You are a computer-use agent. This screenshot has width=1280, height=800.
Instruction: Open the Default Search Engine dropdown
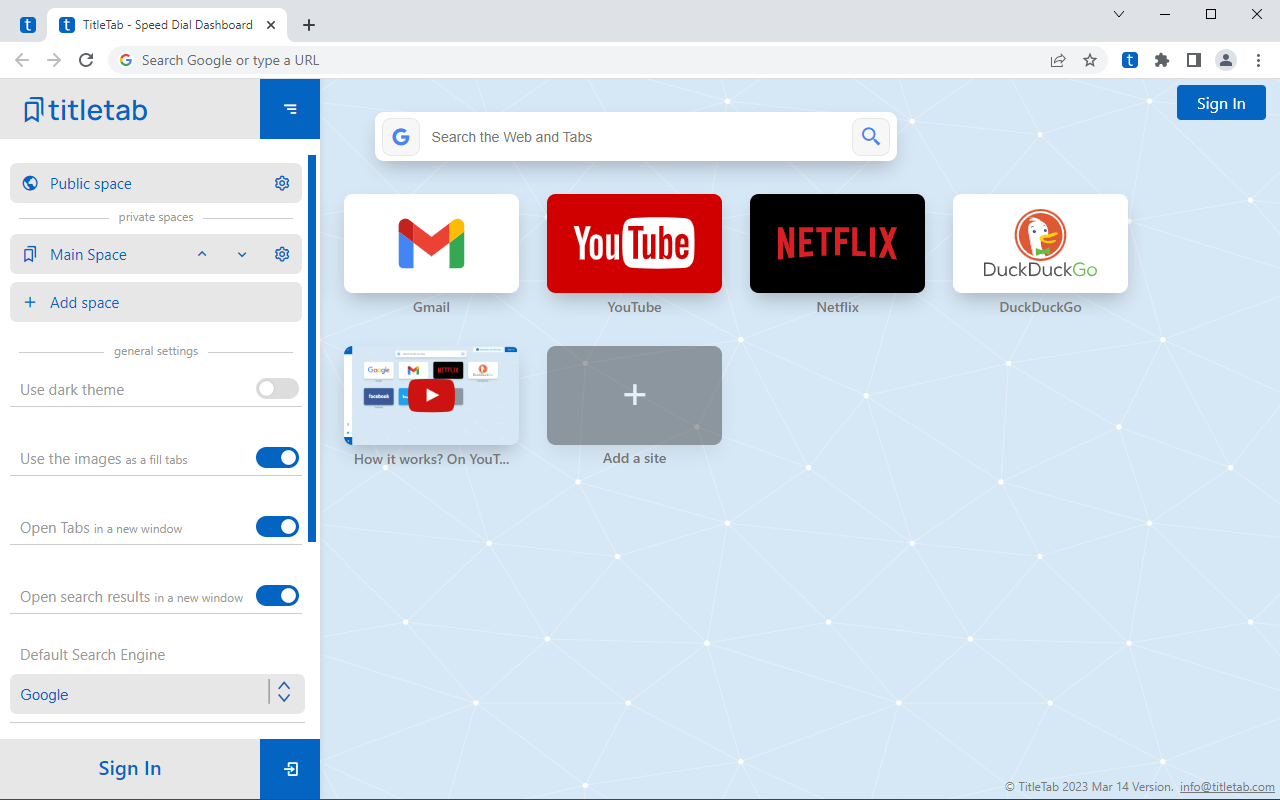157,694
